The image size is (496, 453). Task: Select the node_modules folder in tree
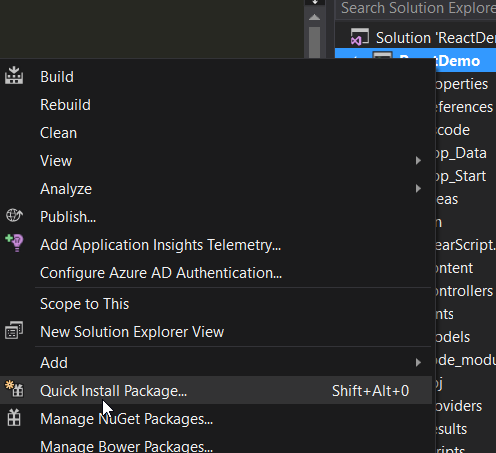466,360
